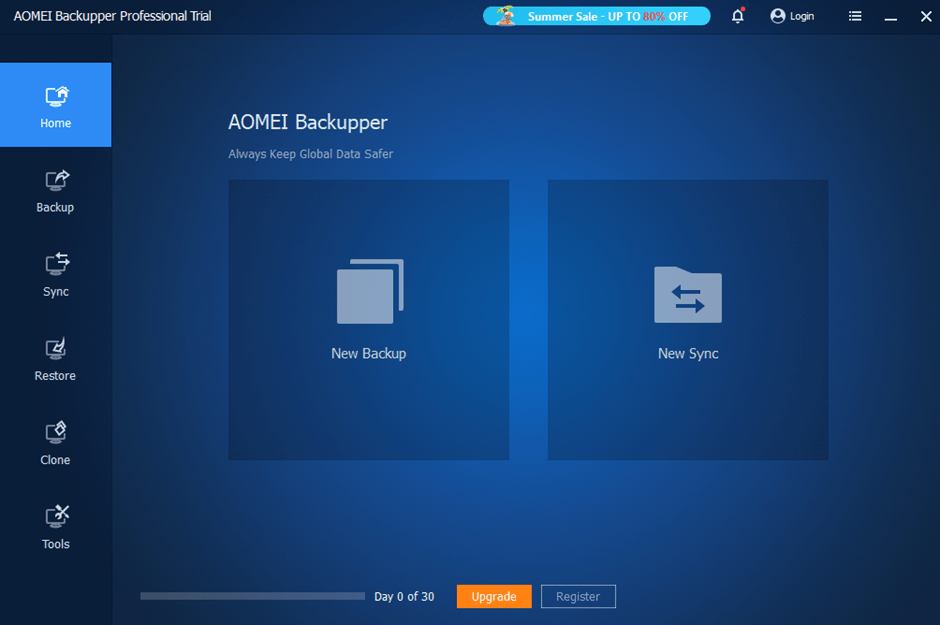Click the Day 0 of 30 trial label

point(404,596)
